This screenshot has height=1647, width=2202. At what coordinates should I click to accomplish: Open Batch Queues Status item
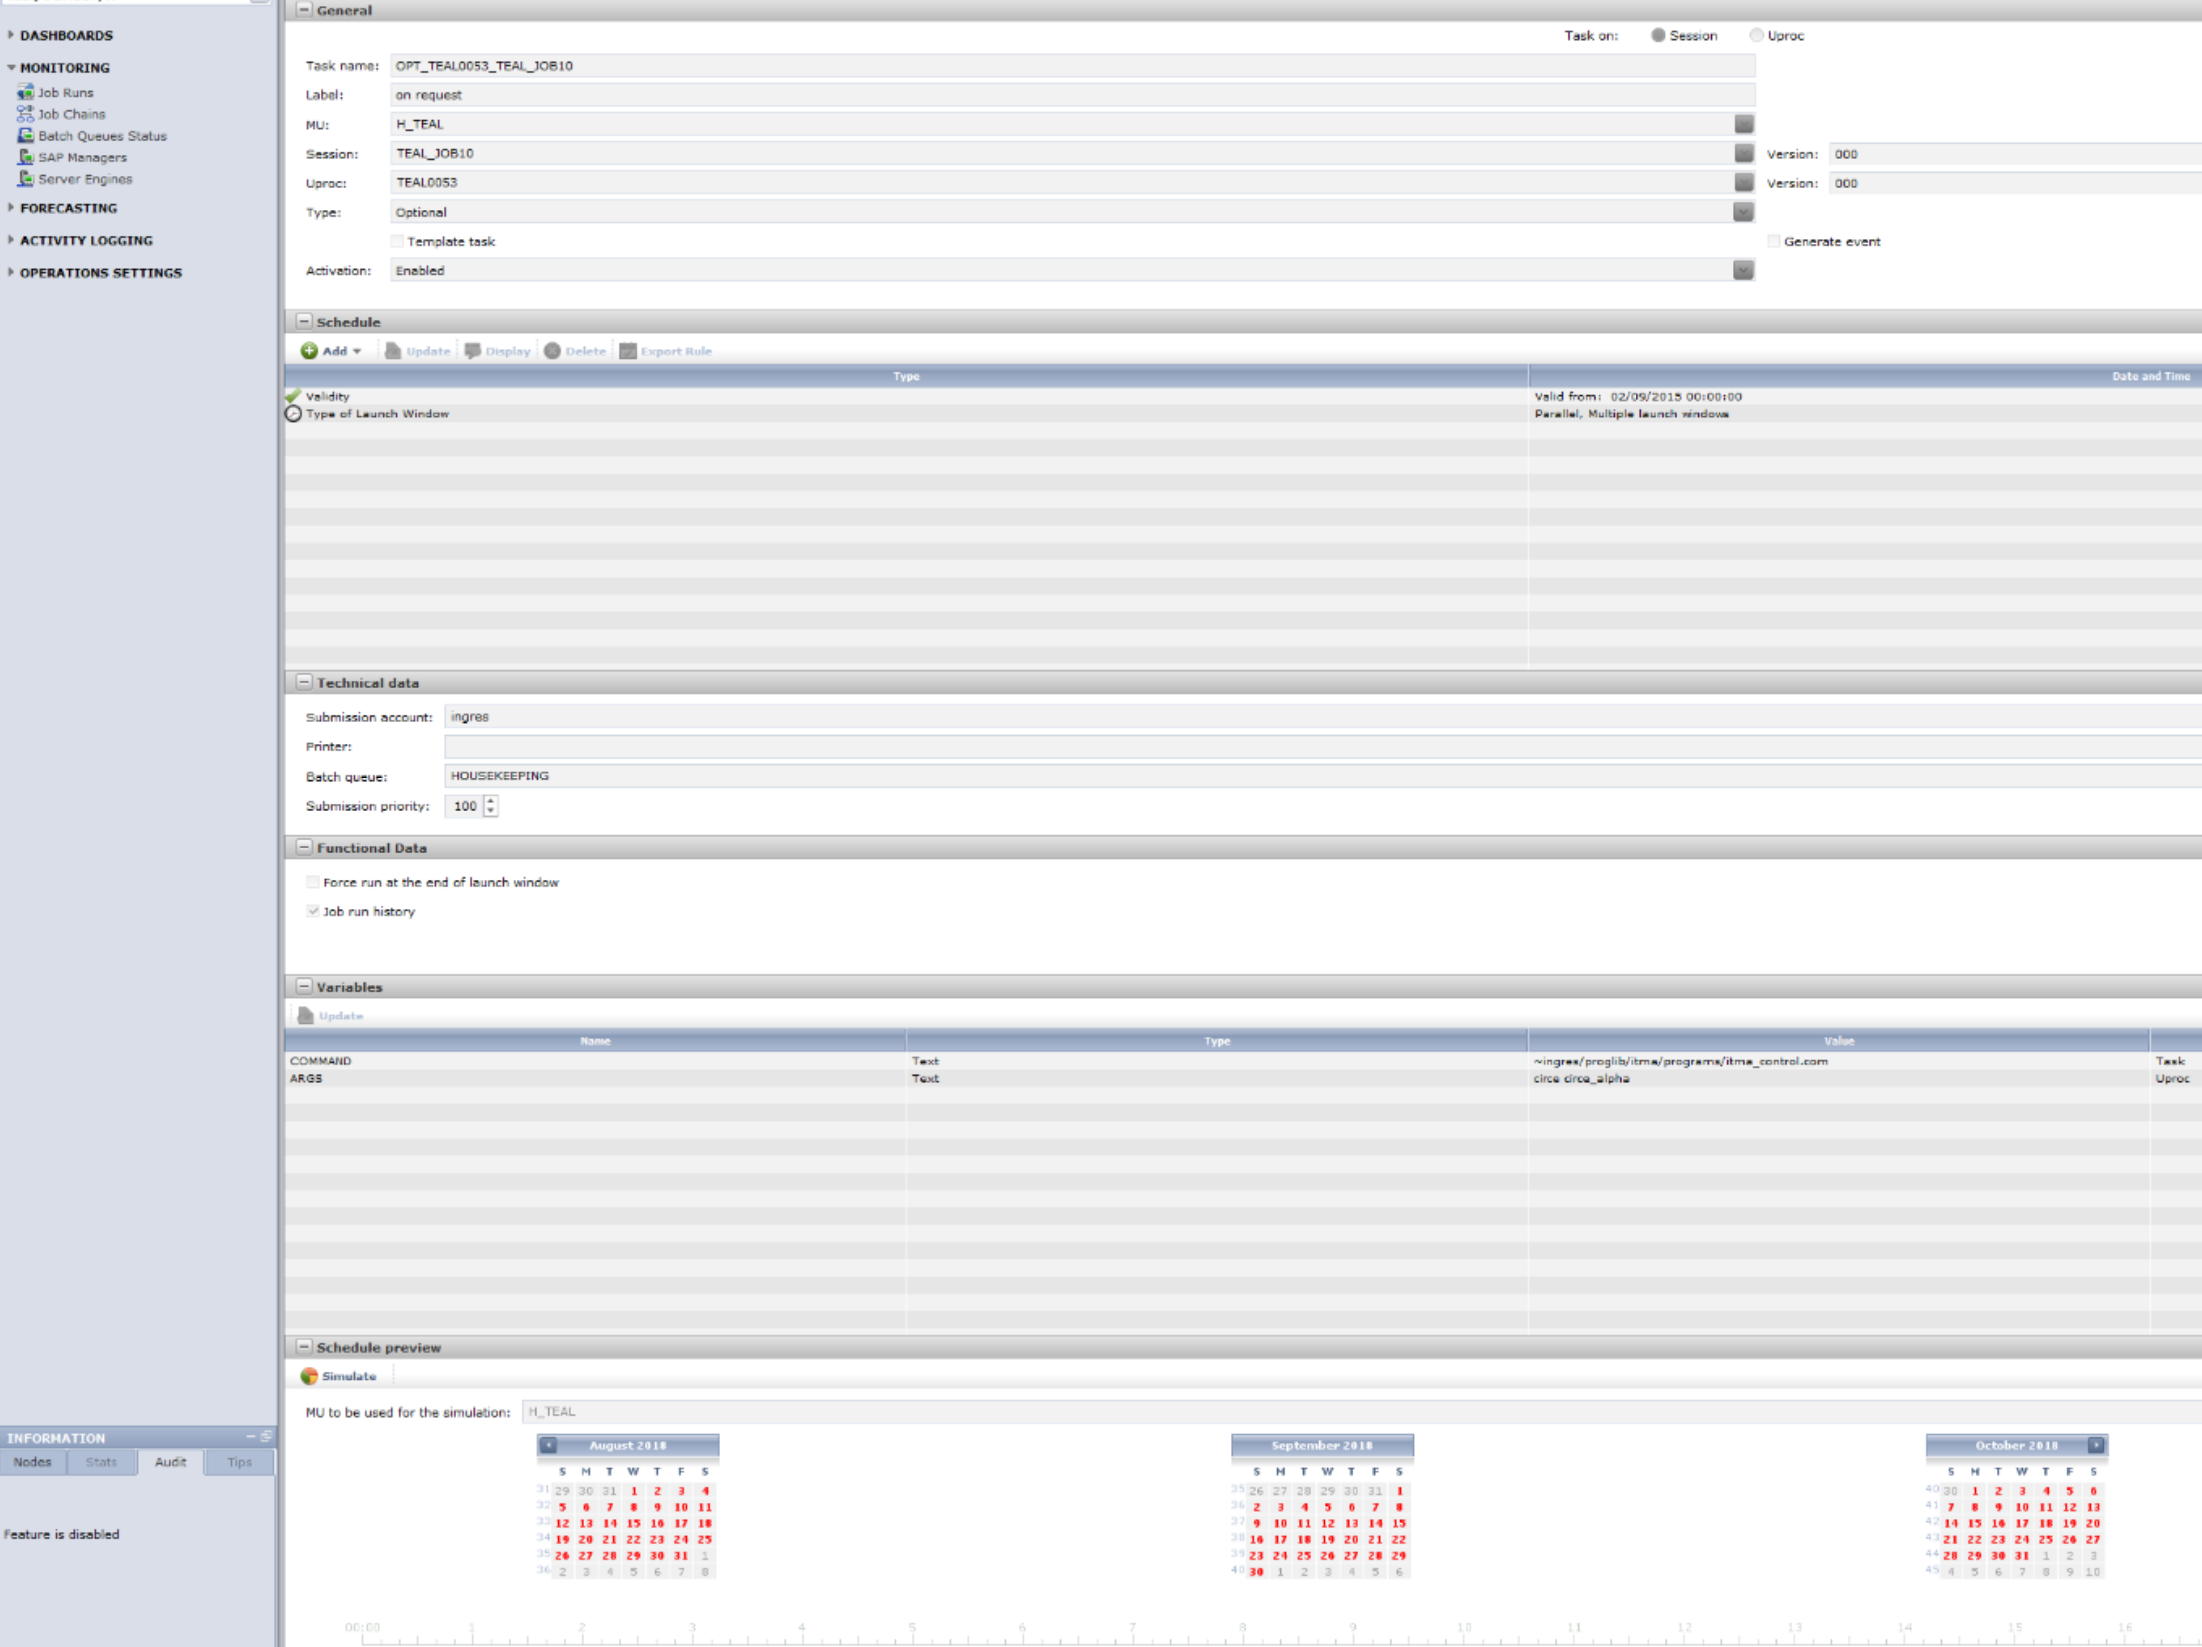tap(101, 136)
